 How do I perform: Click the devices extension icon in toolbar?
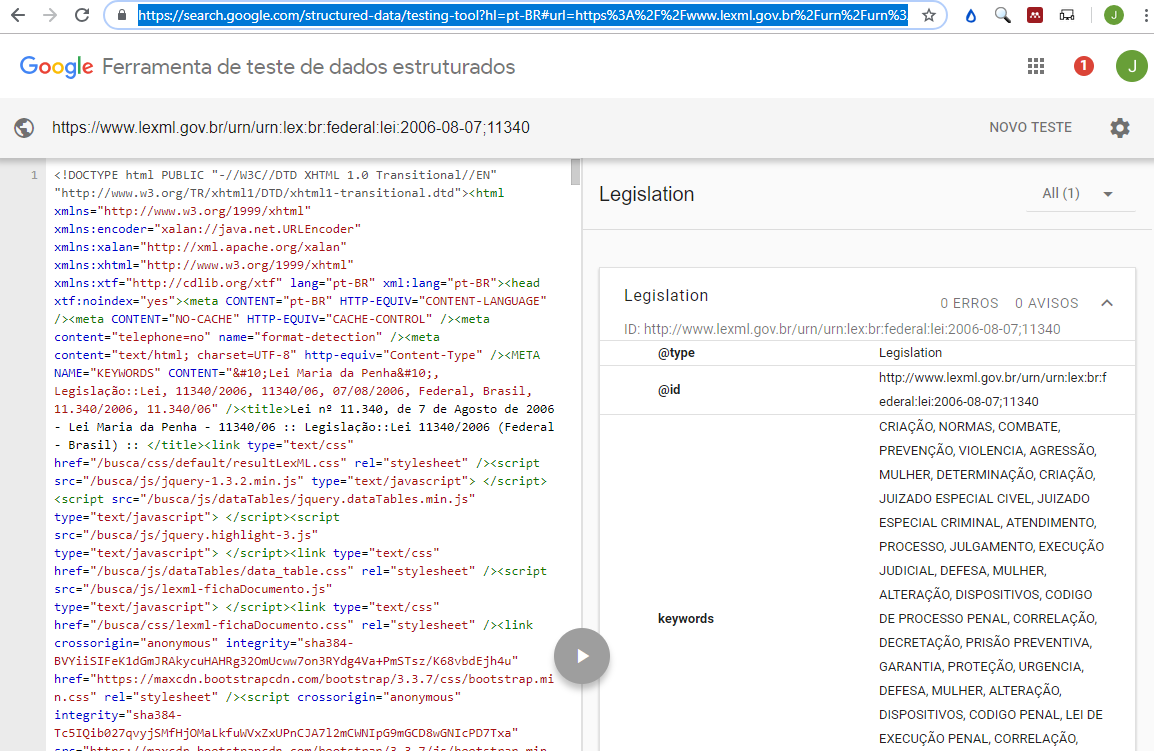(x=1068, y=16)
